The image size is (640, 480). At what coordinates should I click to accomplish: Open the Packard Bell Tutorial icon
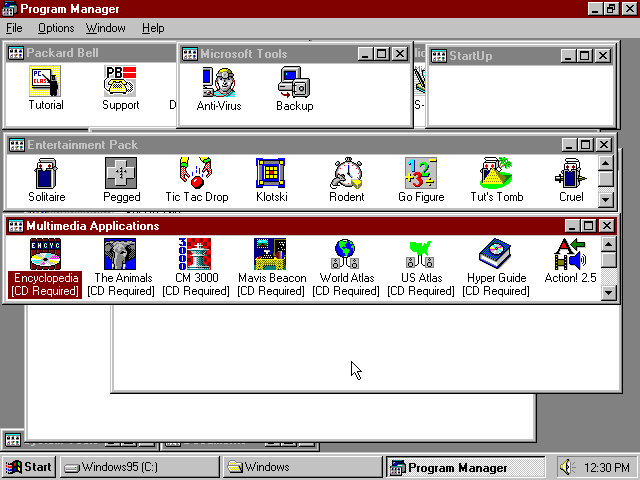click(45, 81)
